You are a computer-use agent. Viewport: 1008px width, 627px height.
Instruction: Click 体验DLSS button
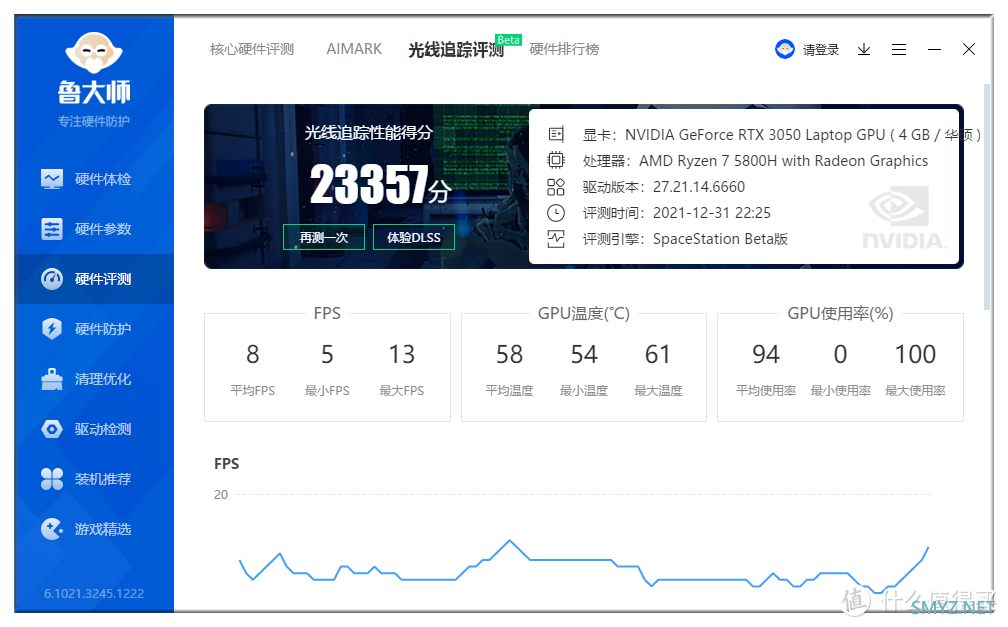point(414,237)
